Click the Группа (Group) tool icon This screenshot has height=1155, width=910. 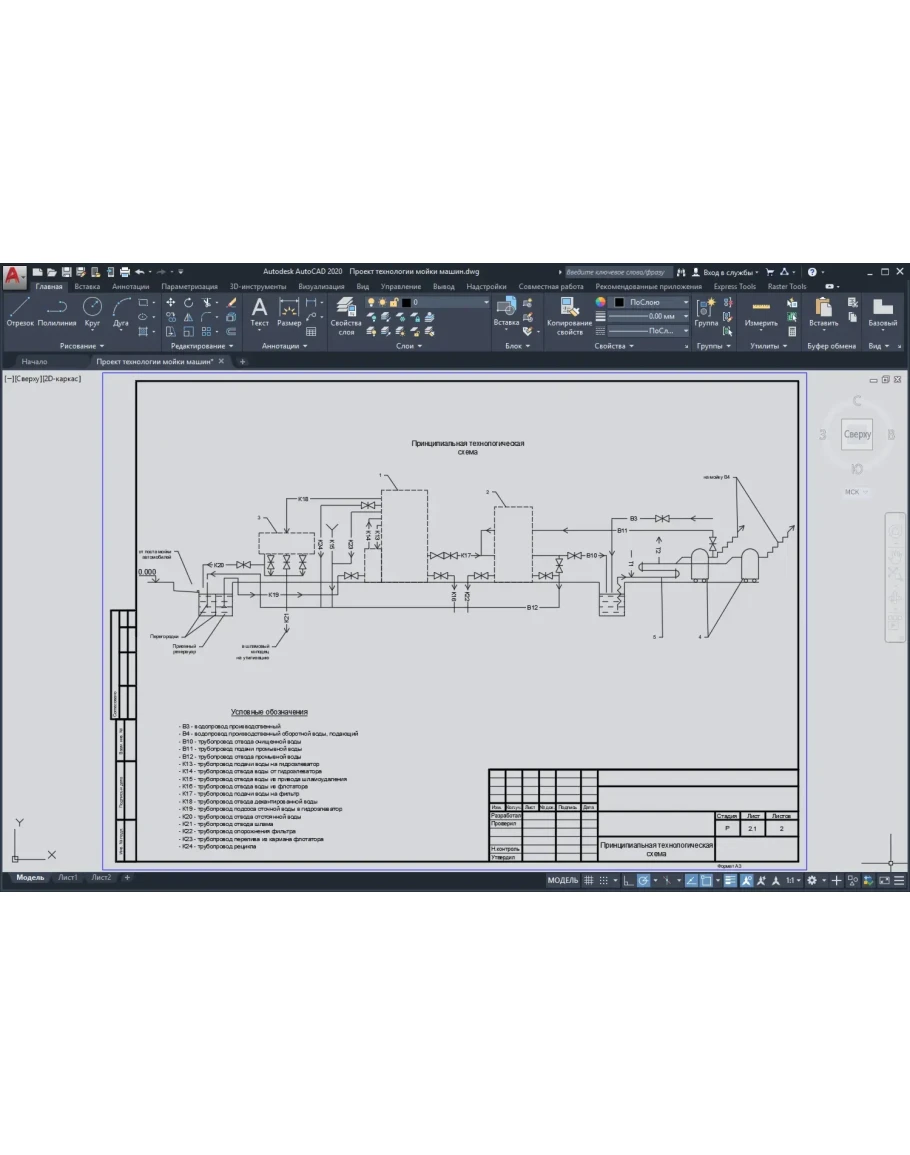click(x=706, y=310)
